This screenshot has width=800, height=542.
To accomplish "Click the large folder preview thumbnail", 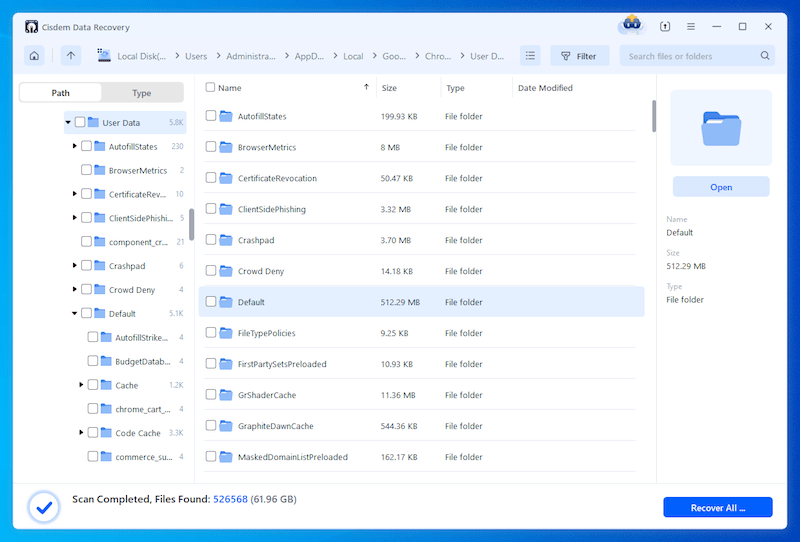I will point(721,128).
